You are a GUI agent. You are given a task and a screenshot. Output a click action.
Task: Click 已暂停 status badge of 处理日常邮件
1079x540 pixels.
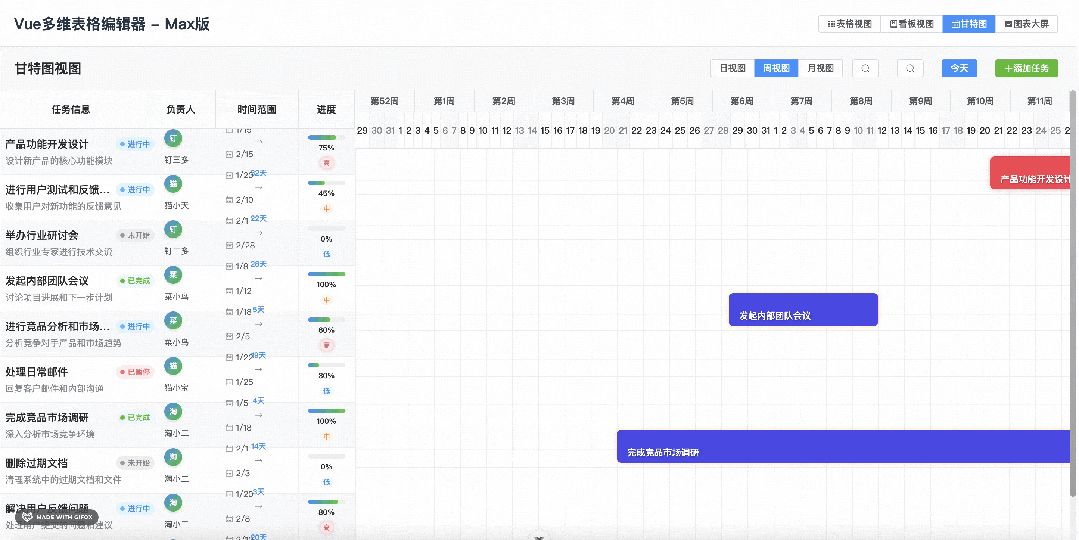point(135,371)
